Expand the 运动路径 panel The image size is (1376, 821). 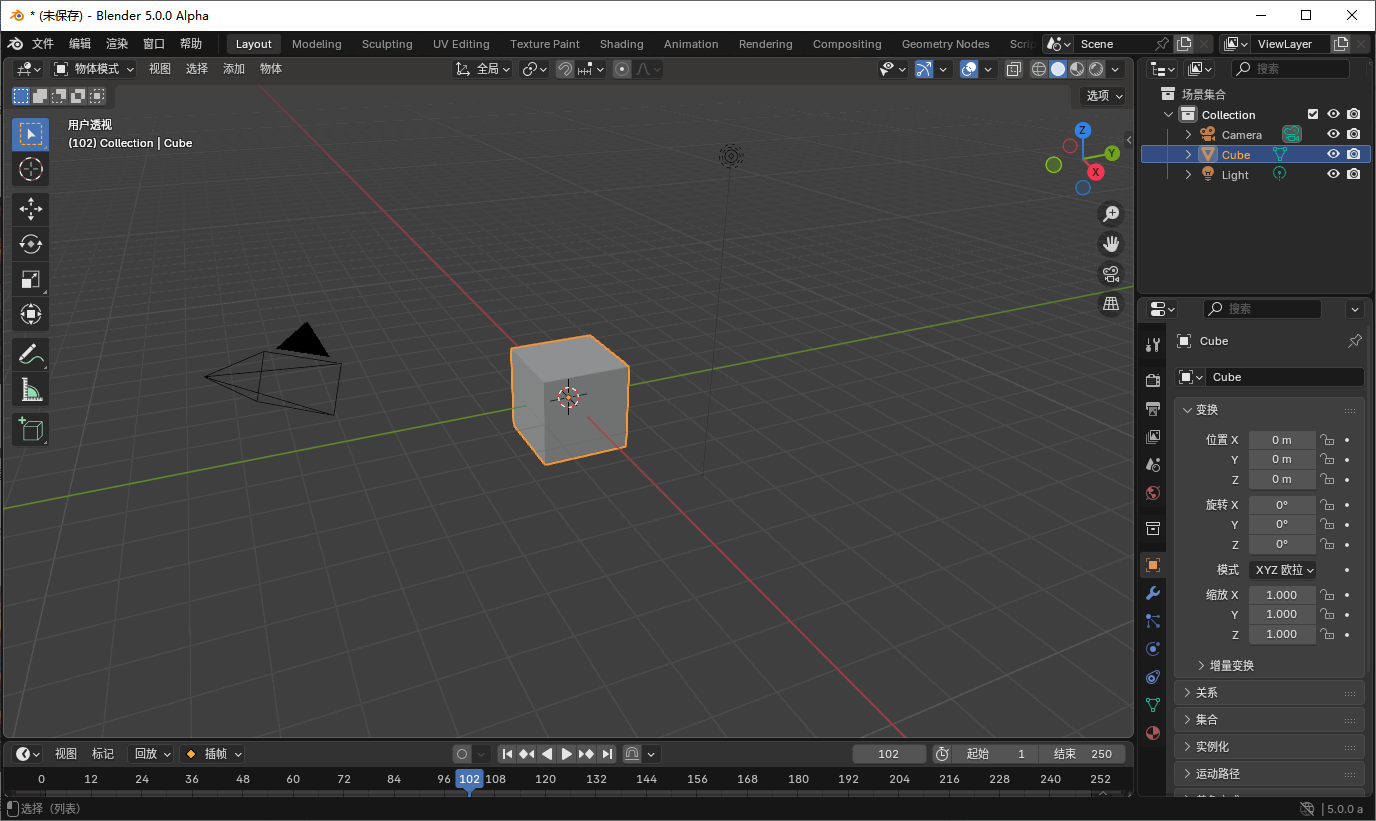tap(1269, 773)
